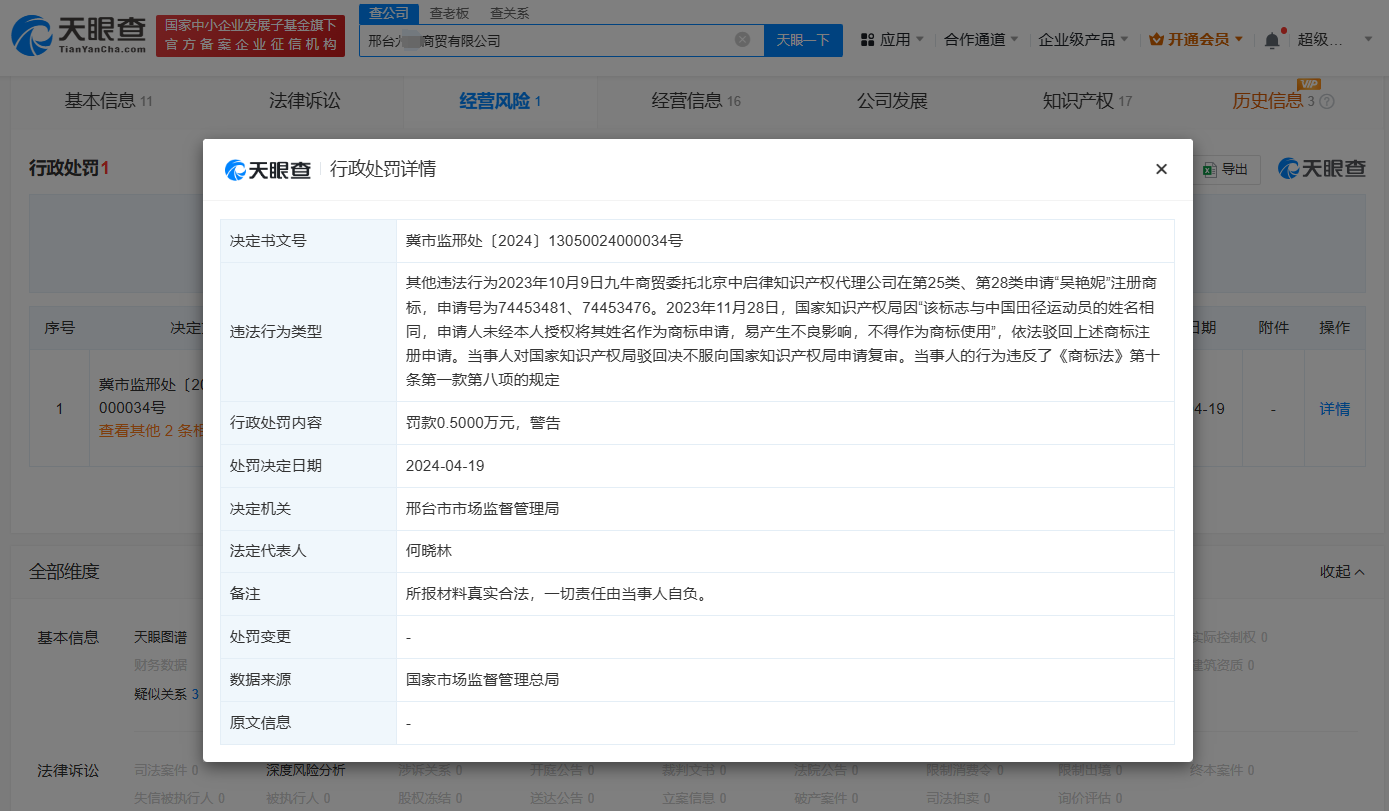Click the 详情 link in the 操作 column
Screen dimensions: 1389x811
[x=1335, y=408]
